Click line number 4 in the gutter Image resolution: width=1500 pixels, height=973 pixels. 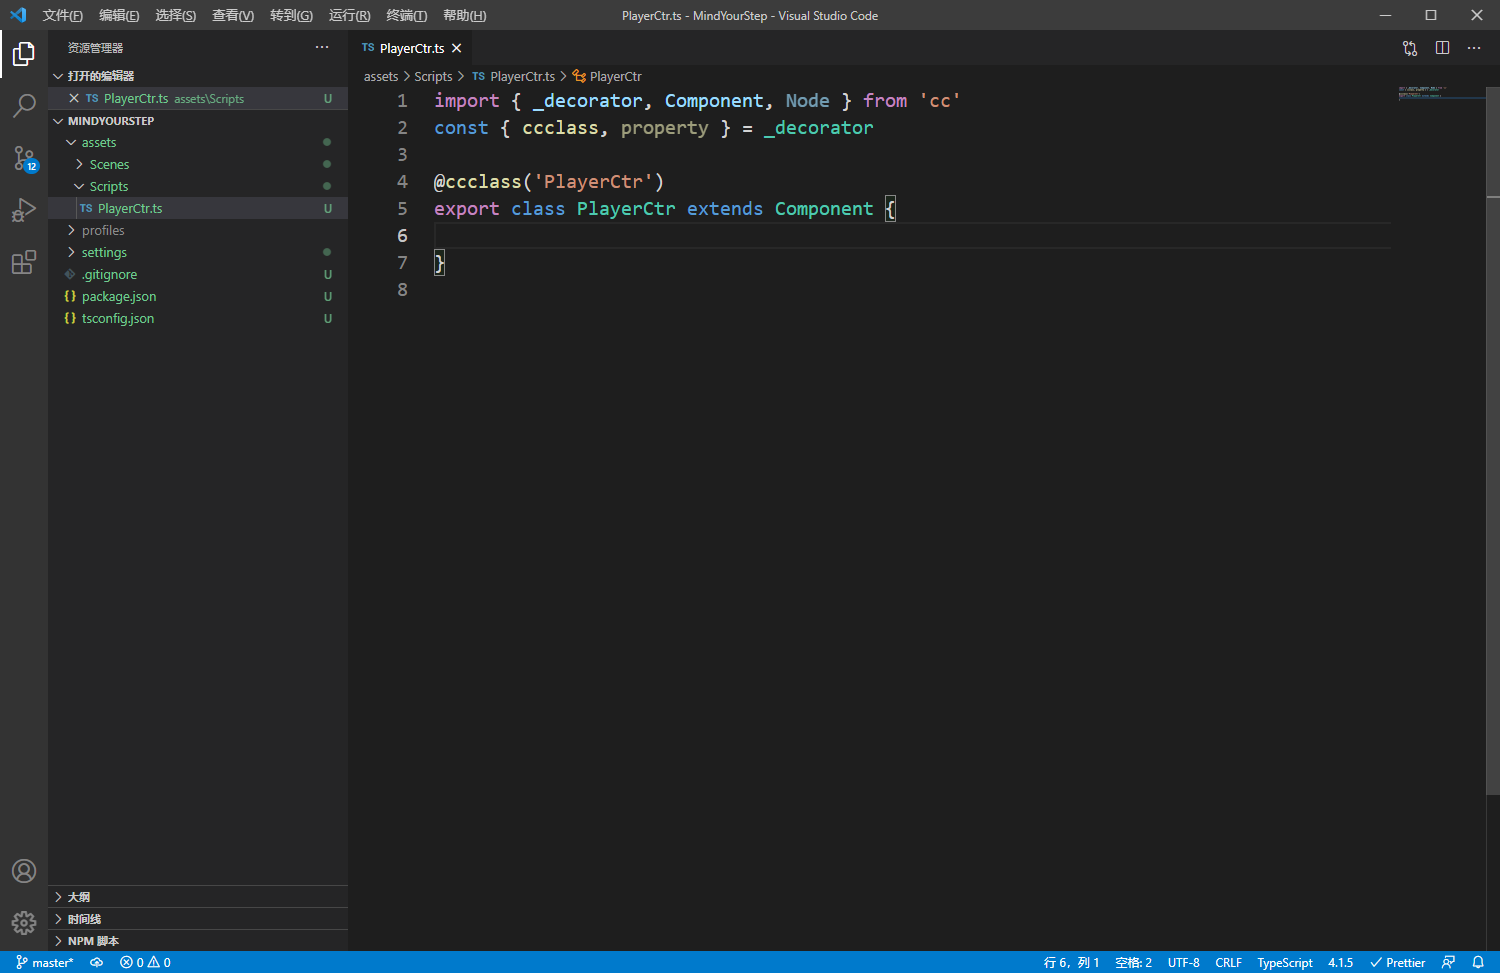point(402,181)
